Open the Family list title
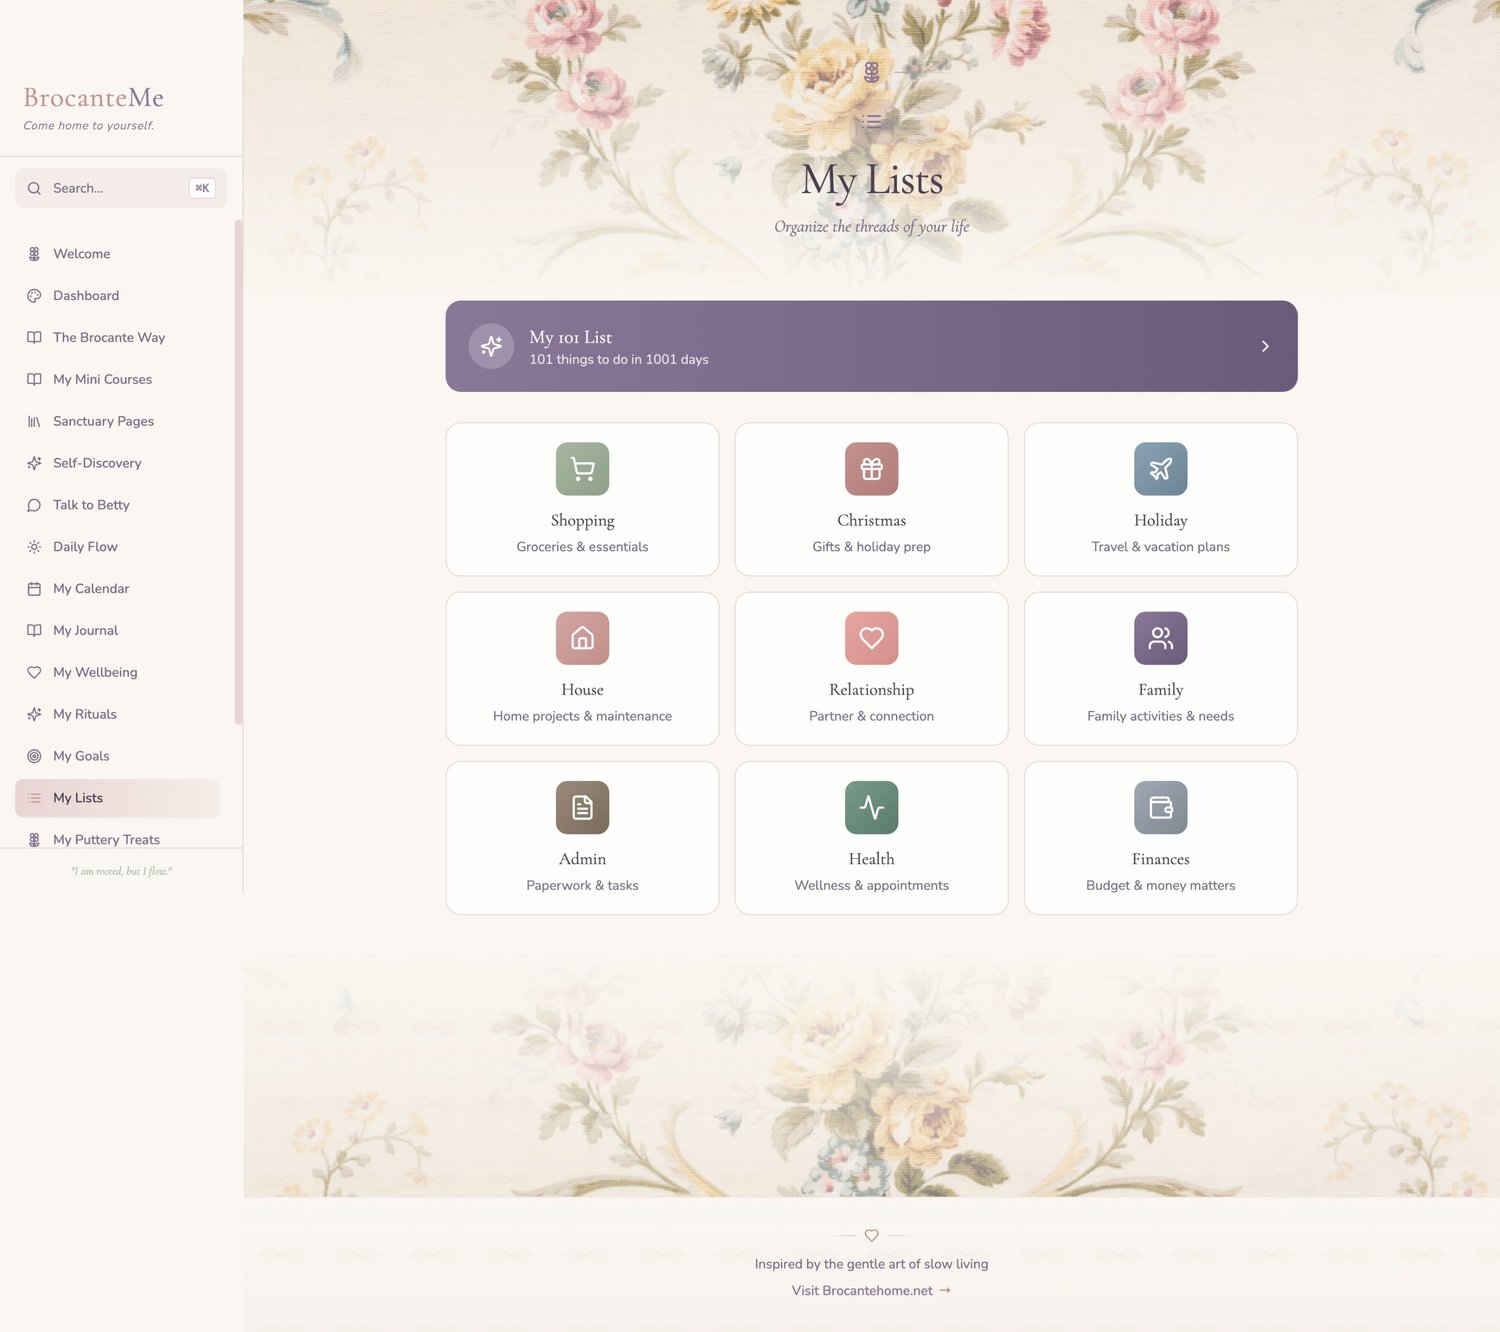1500x1332 pixels. [1160, 690]
